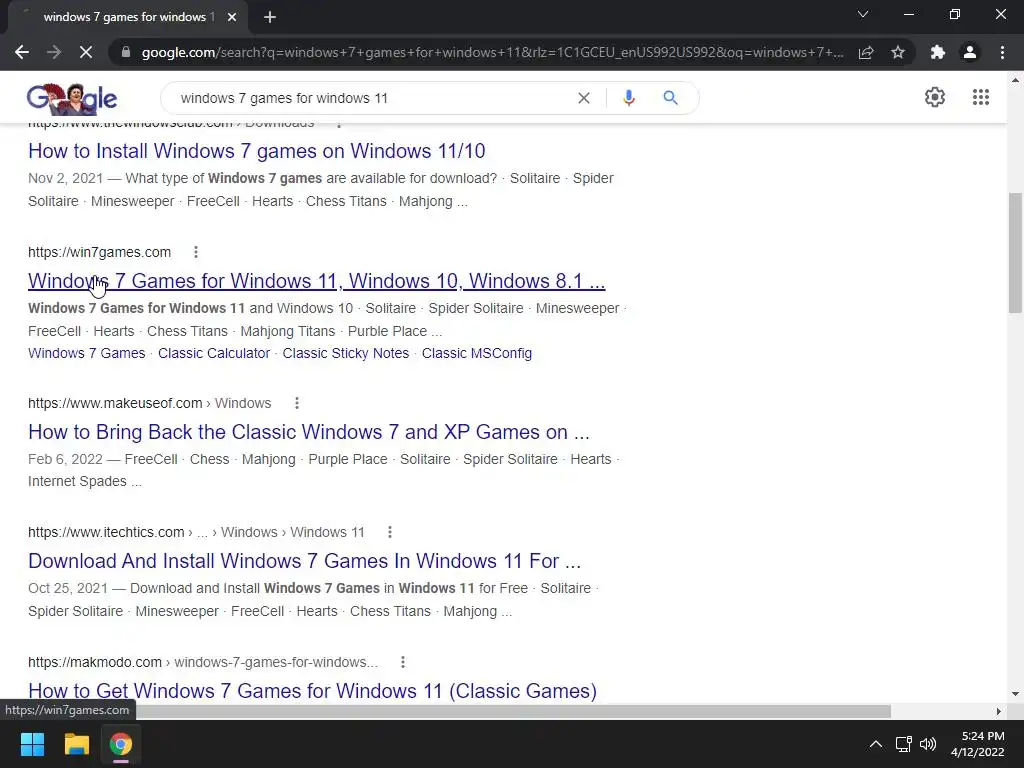Image resolution: width=1024 pixels, height=768 pixels.
Task: Follow the Classic Calculator sitelink
Action: (214, 353)
